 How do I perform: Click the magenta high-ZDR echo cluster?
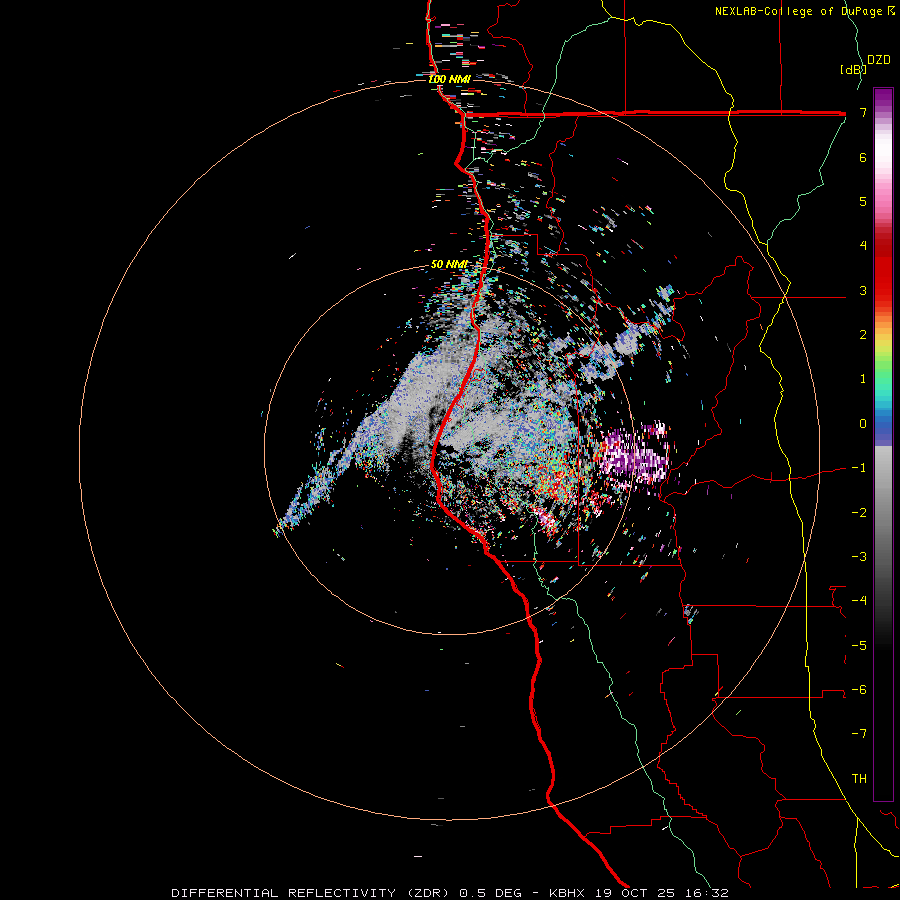click(637, 456)
